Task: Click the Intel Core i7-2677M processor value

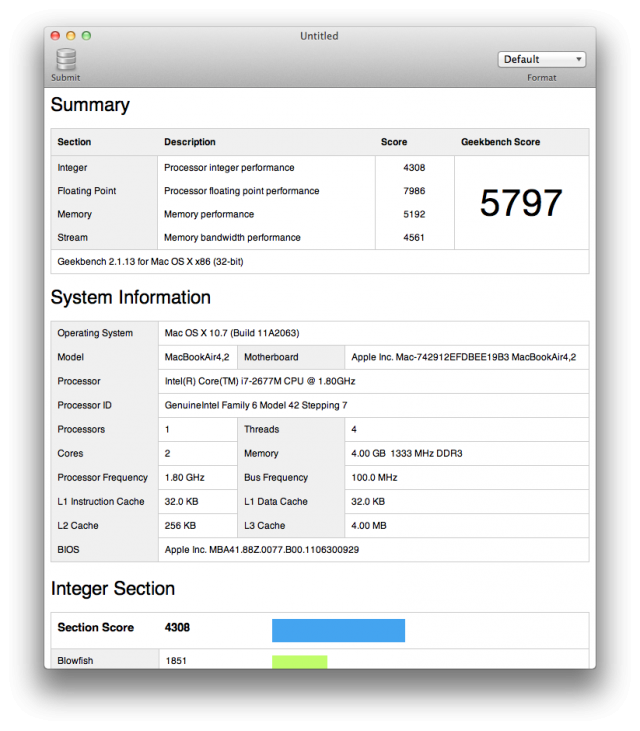Action: tap(260, 381)
